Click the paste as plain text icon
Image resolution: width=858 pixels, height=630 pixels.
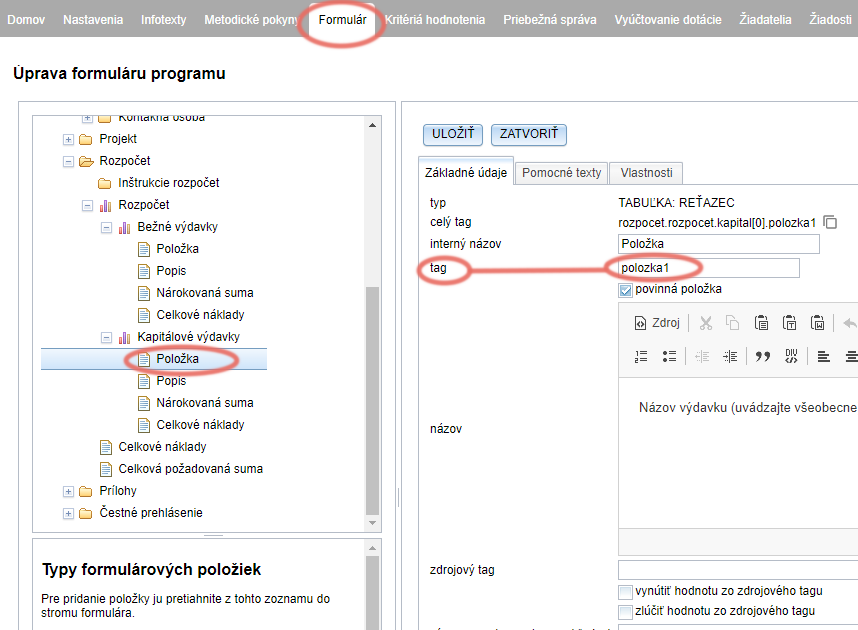[789, 323]
